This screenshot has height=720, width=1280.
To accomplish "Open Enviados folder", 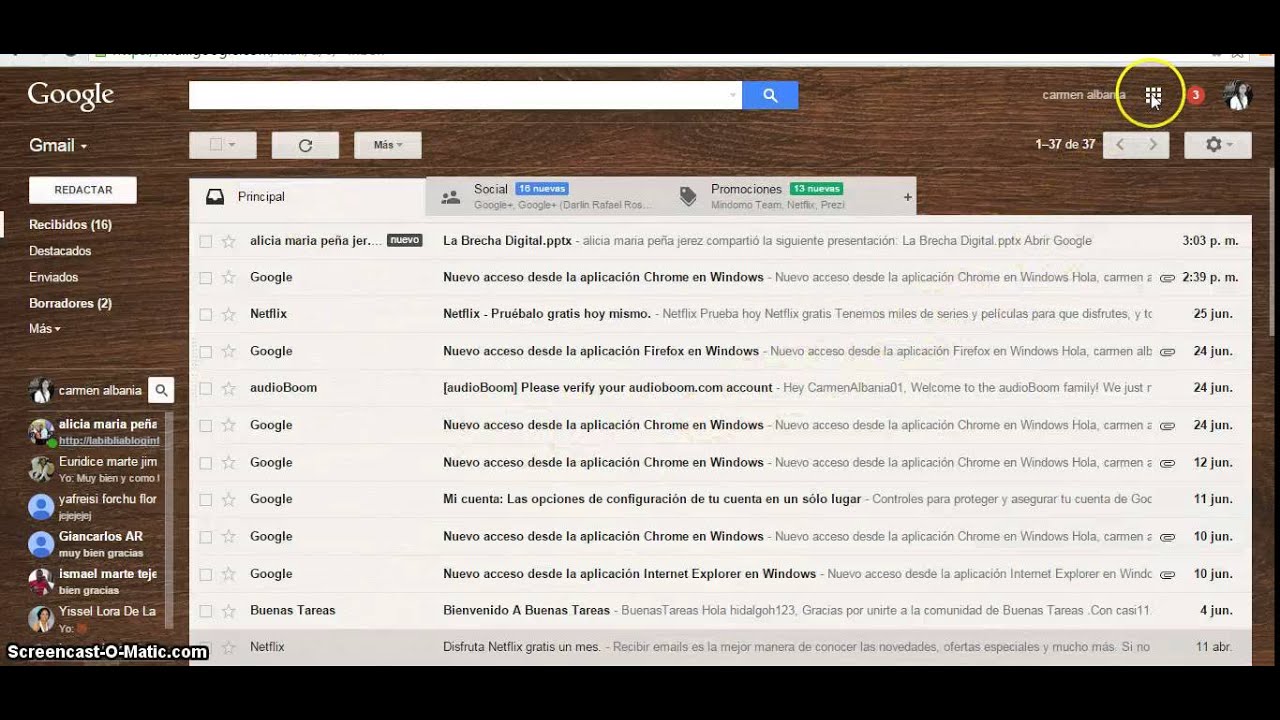I will click(53, 277).
